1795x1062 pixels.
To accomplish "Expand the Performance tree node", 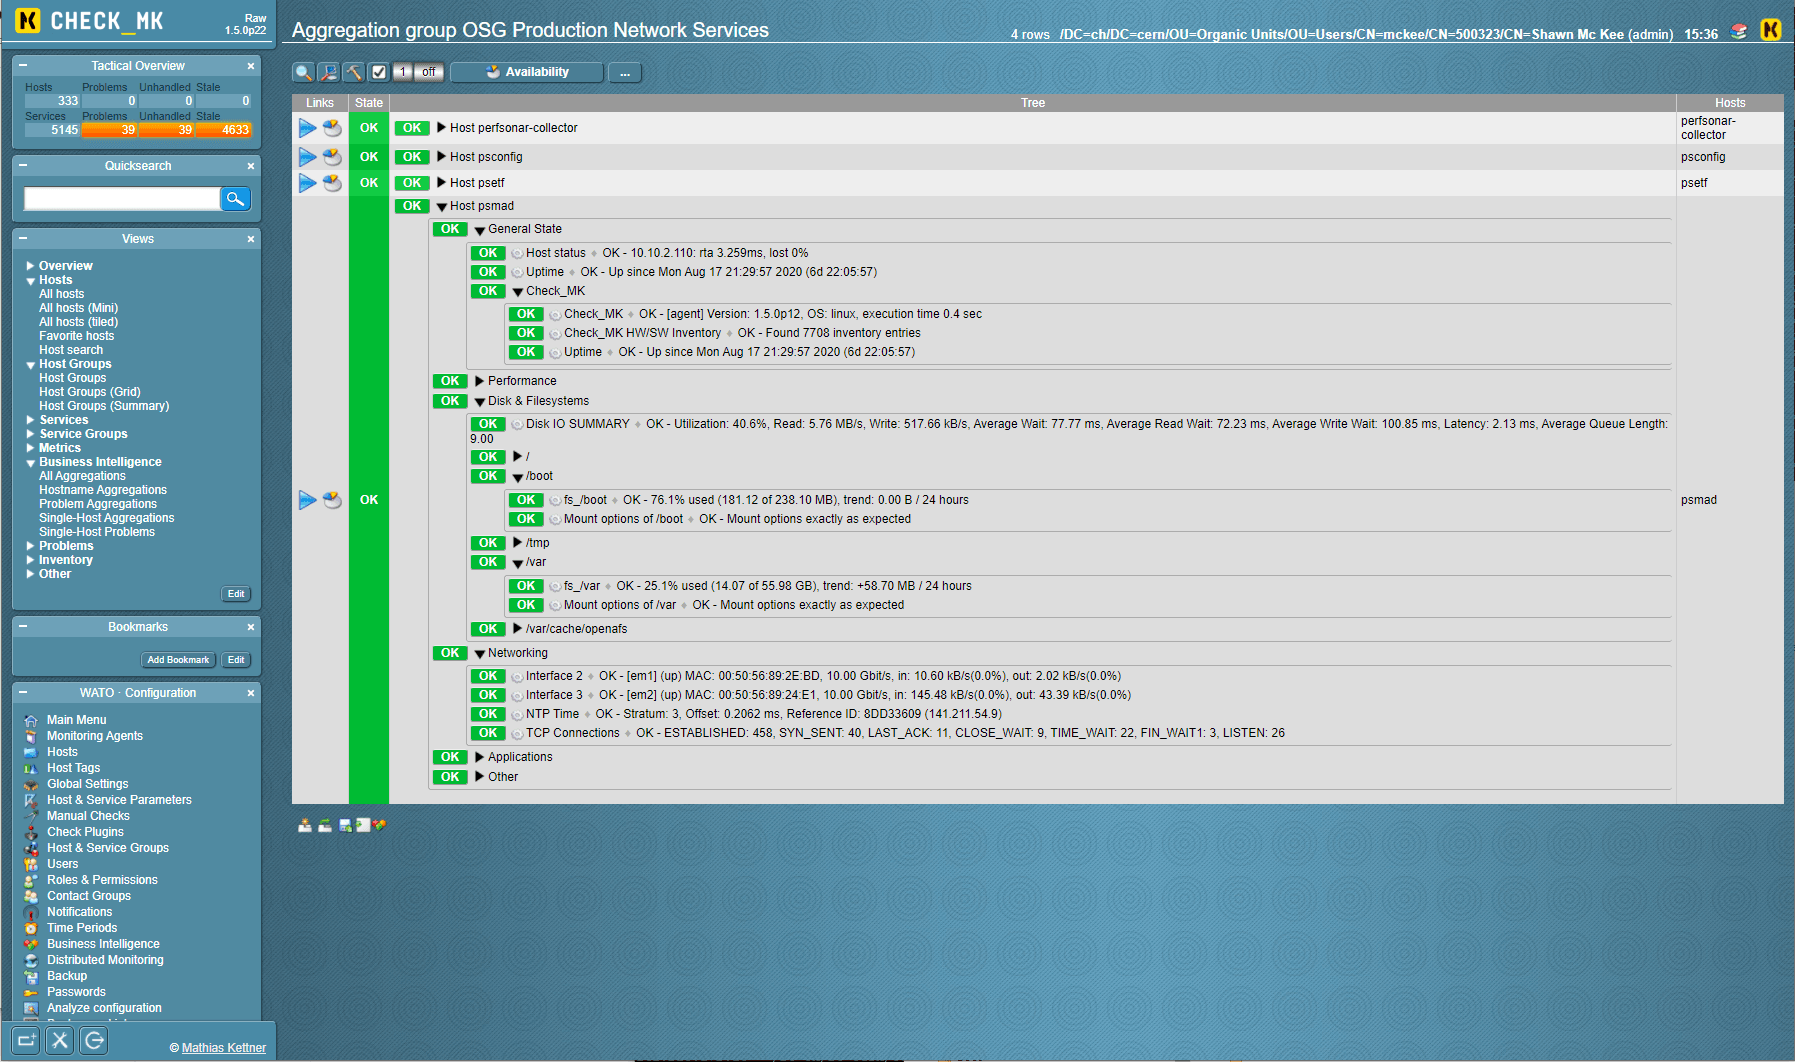I will [480, 381].
